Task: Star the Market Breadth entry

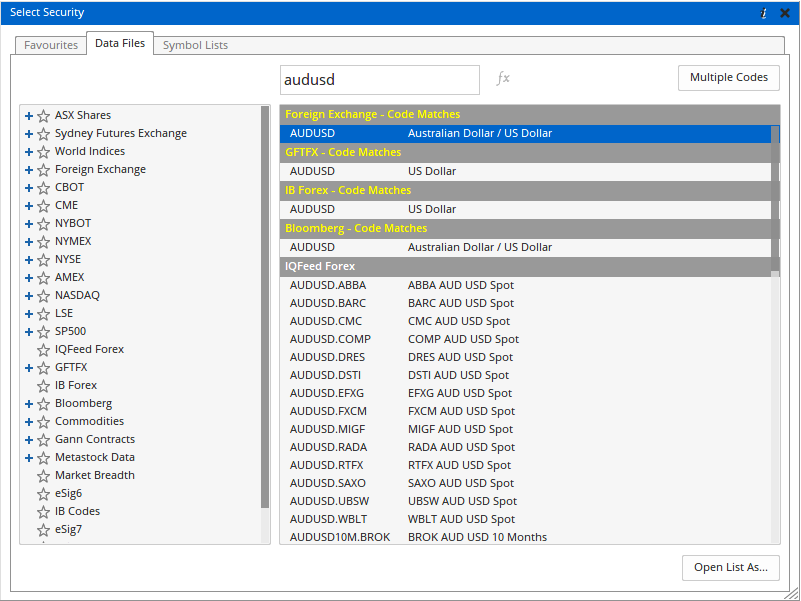Action: [x=43, y=476]
